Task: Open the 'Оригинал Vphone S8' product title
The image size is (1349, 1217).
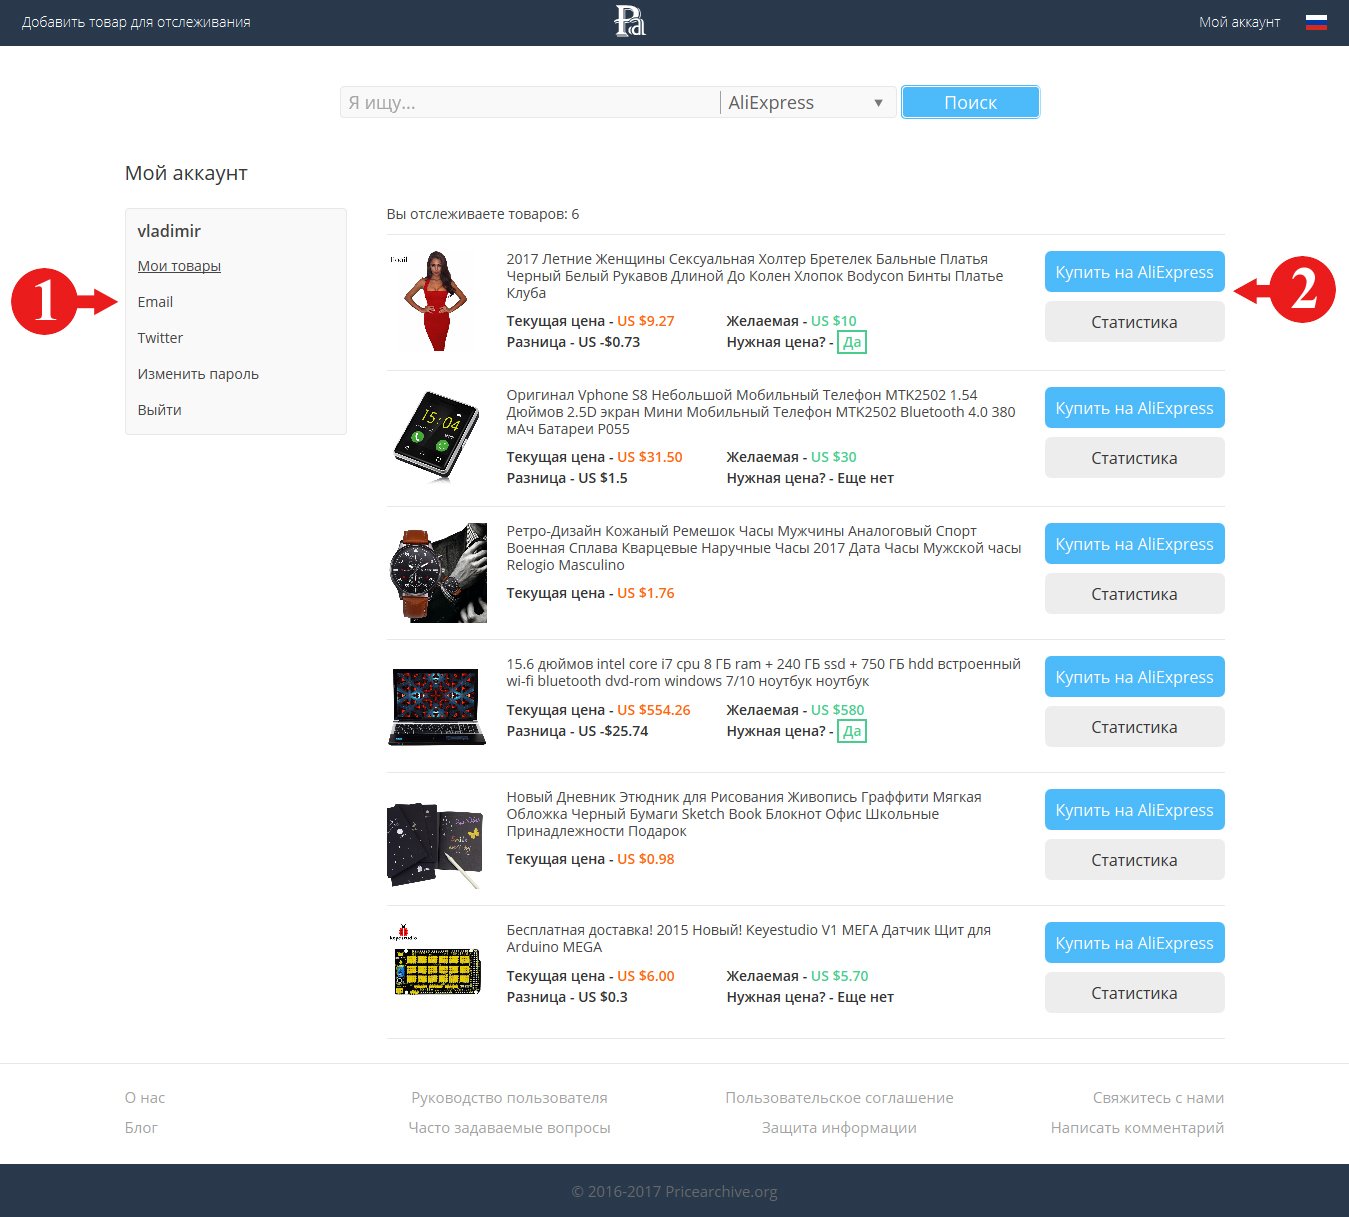Action: tap(761, 412)
